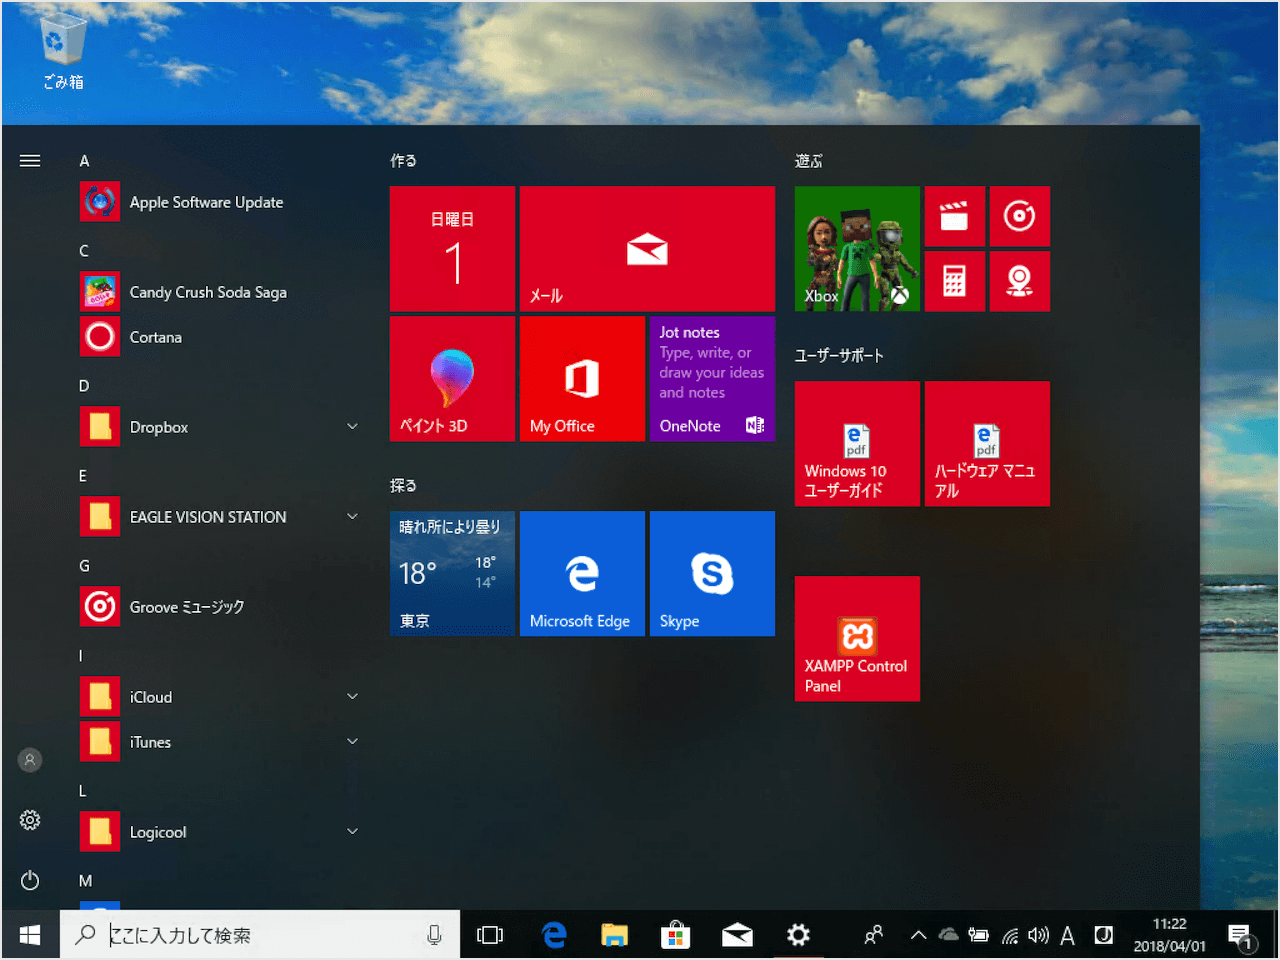Open the Groove music disc small tile
This screenshot has width=1280, height=960.
[x=1020, y=216]
